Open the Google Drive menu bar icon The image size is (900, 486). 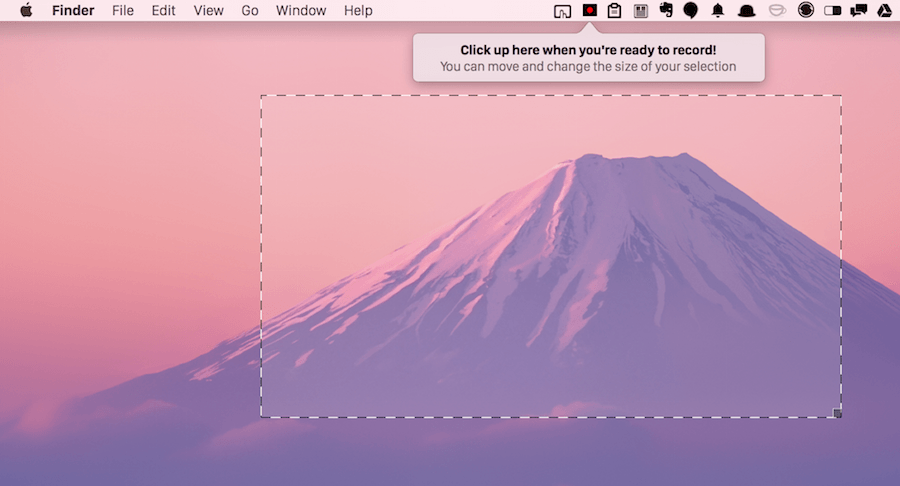(x=884, y=11)
